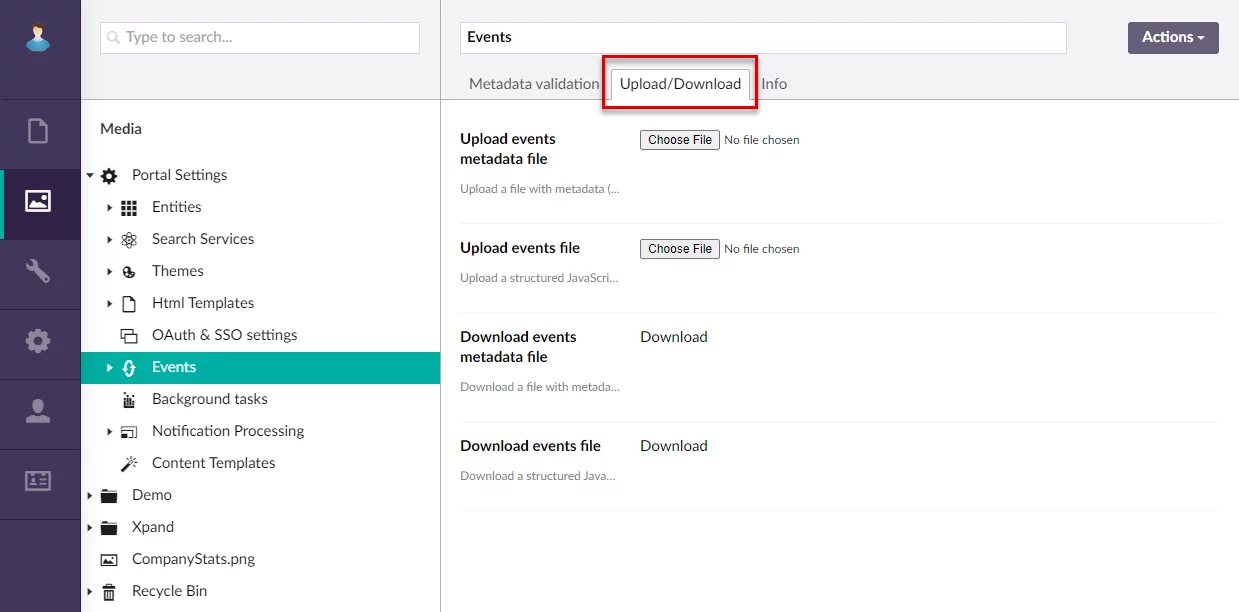Image resolution: width=1239 pixels, height=612 pixels.
Task: Open the Content section document icon
Action: click(38, 131)
